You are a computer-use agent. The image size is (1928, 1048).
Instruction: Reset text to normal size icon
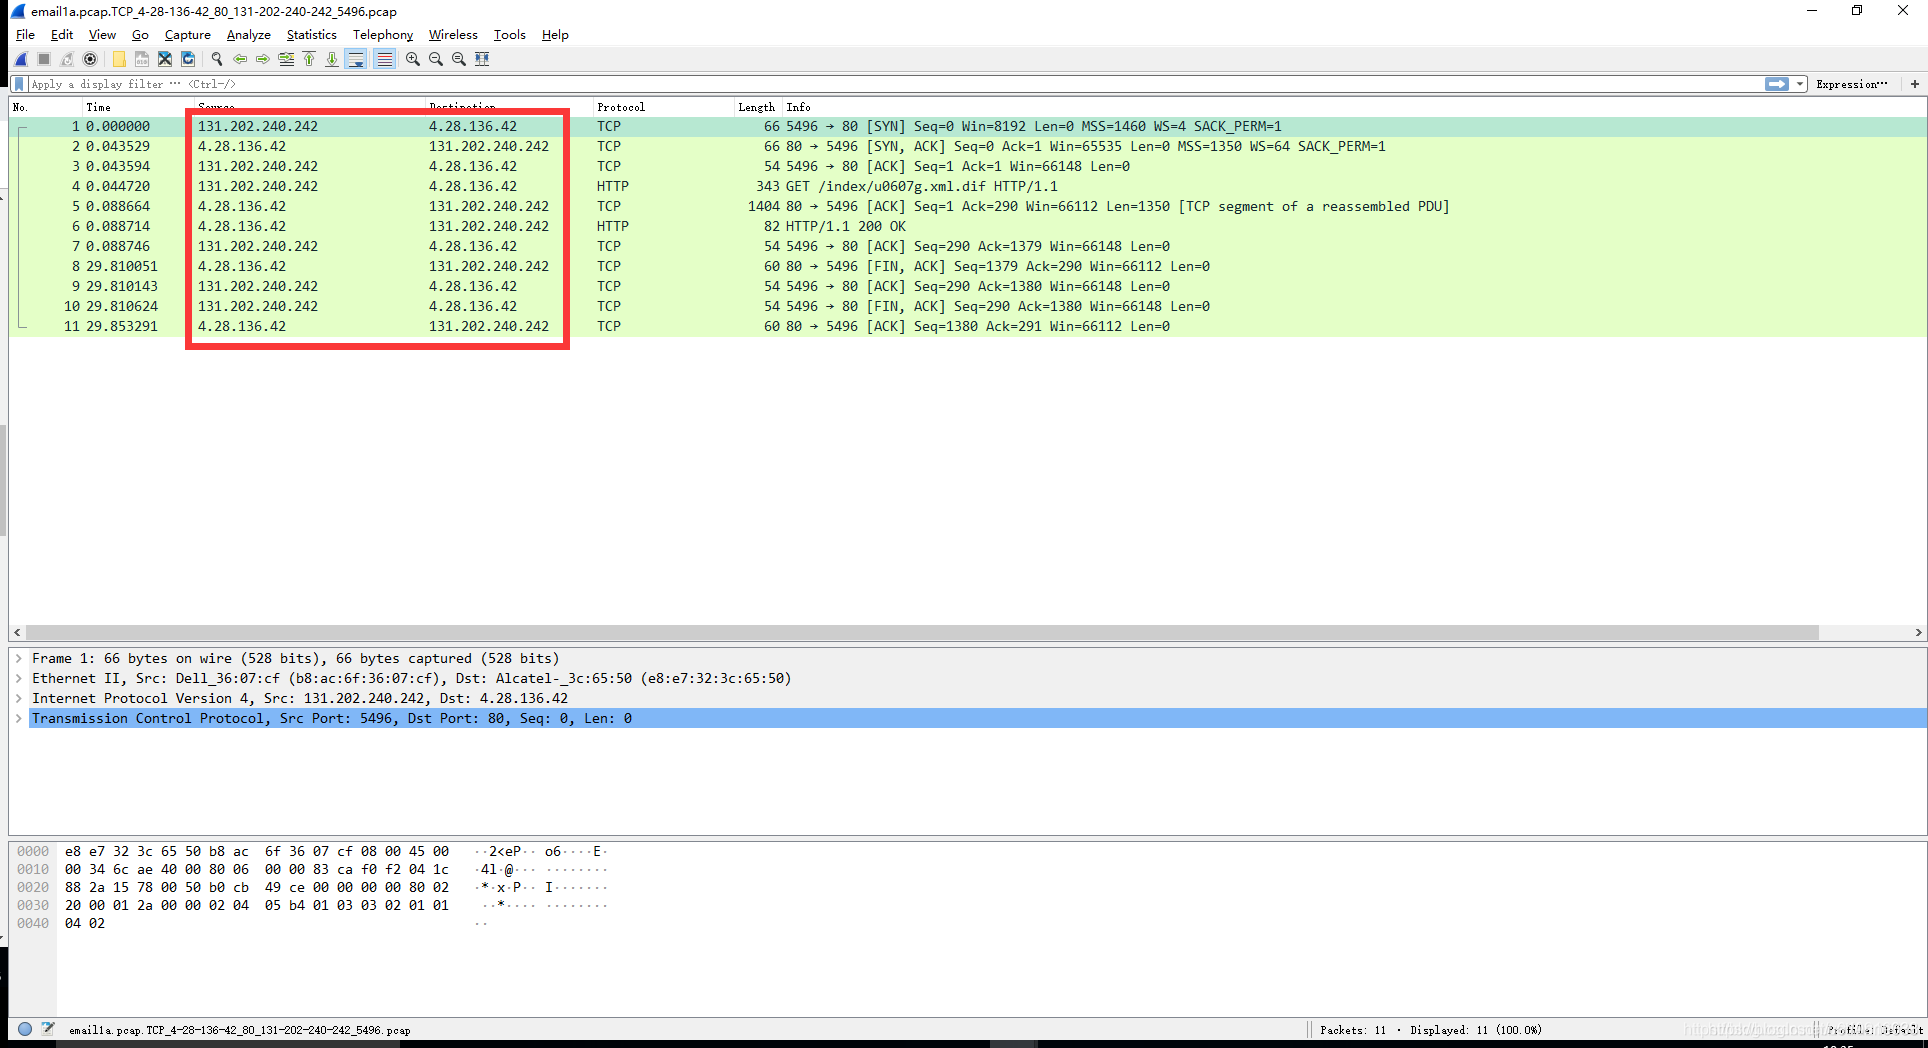tap(459, 59)
